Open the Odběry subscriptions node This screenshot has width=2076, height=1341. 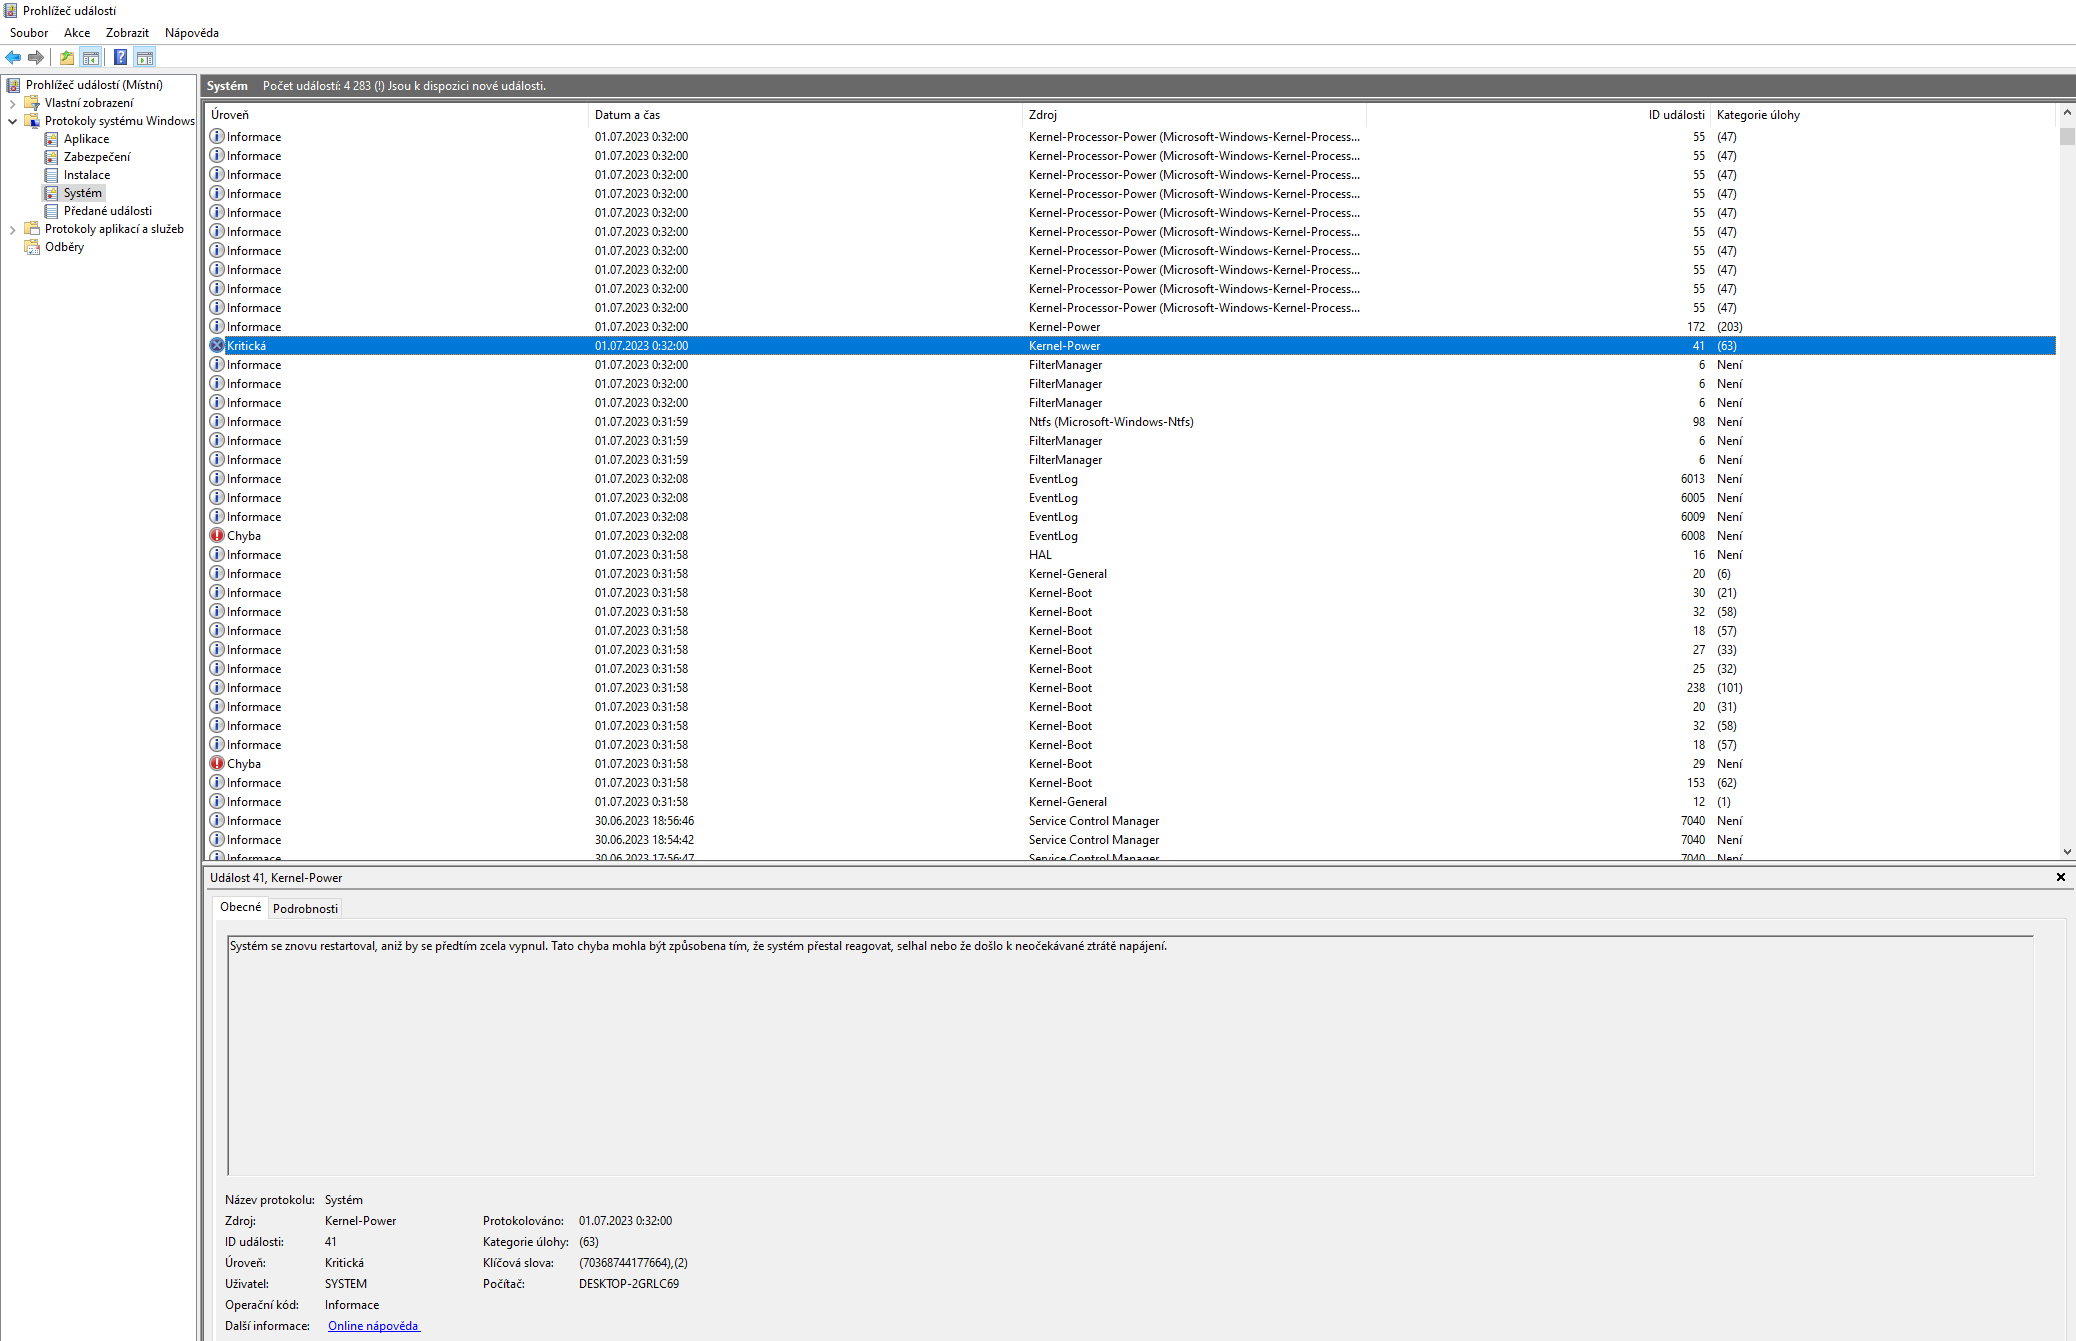pyautogui.click(x=64, y=247)
